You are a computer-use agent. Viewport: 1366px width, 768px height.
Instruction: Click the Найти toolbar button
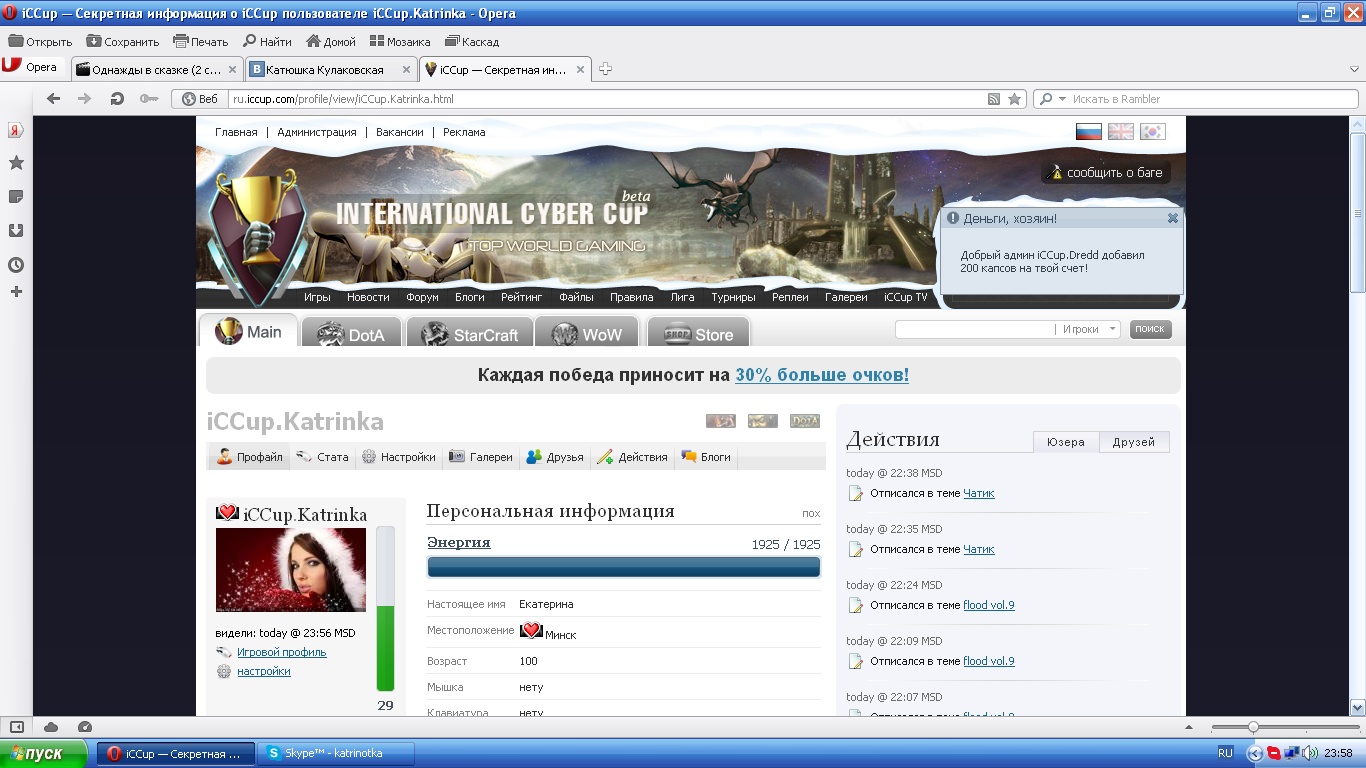coord(267,42)
